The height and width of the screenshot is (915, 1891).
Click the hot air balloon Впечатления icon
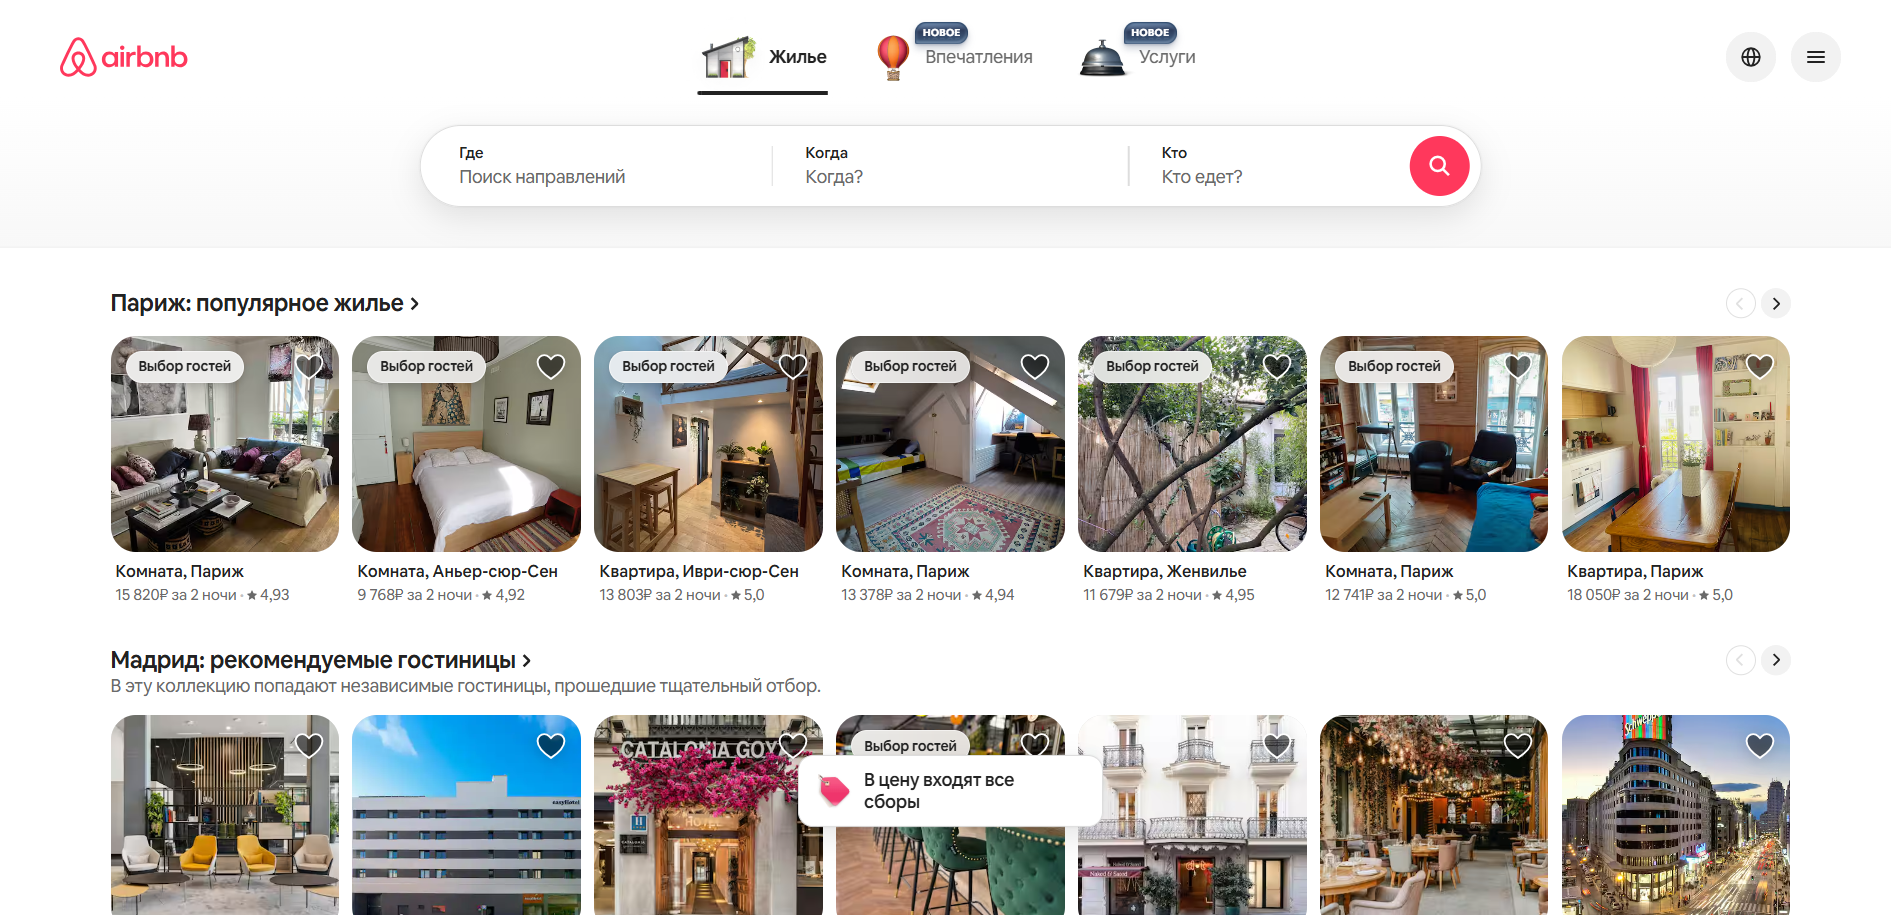tap(892, 57)
